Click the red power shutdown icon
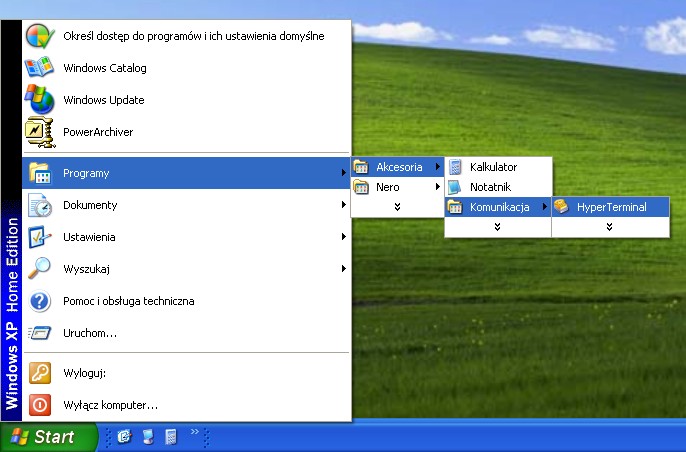The width and height of the screenshot is (686, 452). pyautogui.click(x=40, y=405)
